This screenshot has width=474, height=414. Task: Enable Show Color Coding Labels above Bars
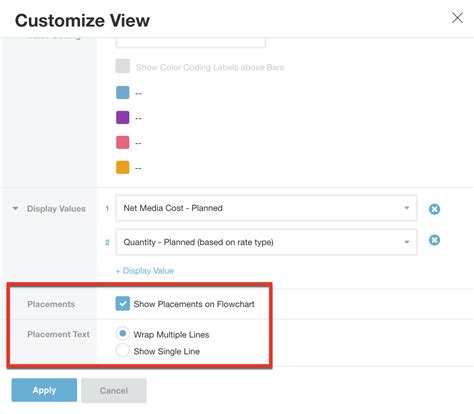[123, 66]
